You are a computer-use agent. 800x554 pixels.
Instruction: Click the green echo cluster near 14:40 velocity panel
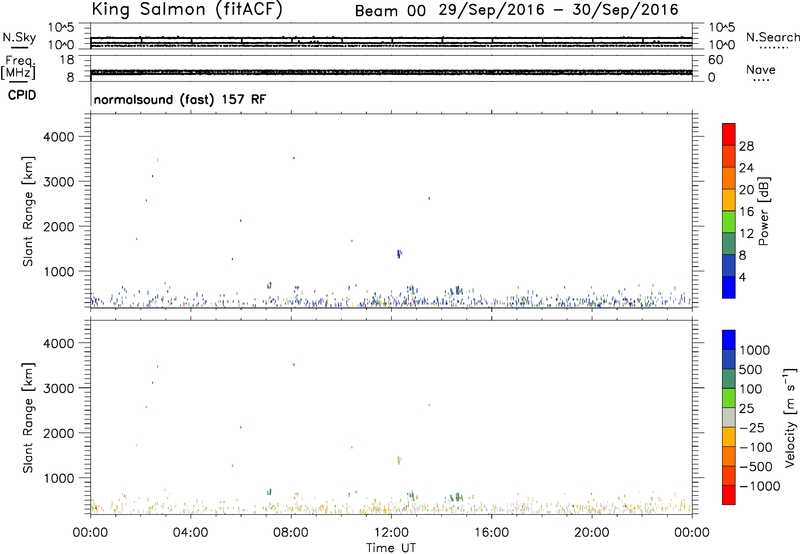(457, 497)
